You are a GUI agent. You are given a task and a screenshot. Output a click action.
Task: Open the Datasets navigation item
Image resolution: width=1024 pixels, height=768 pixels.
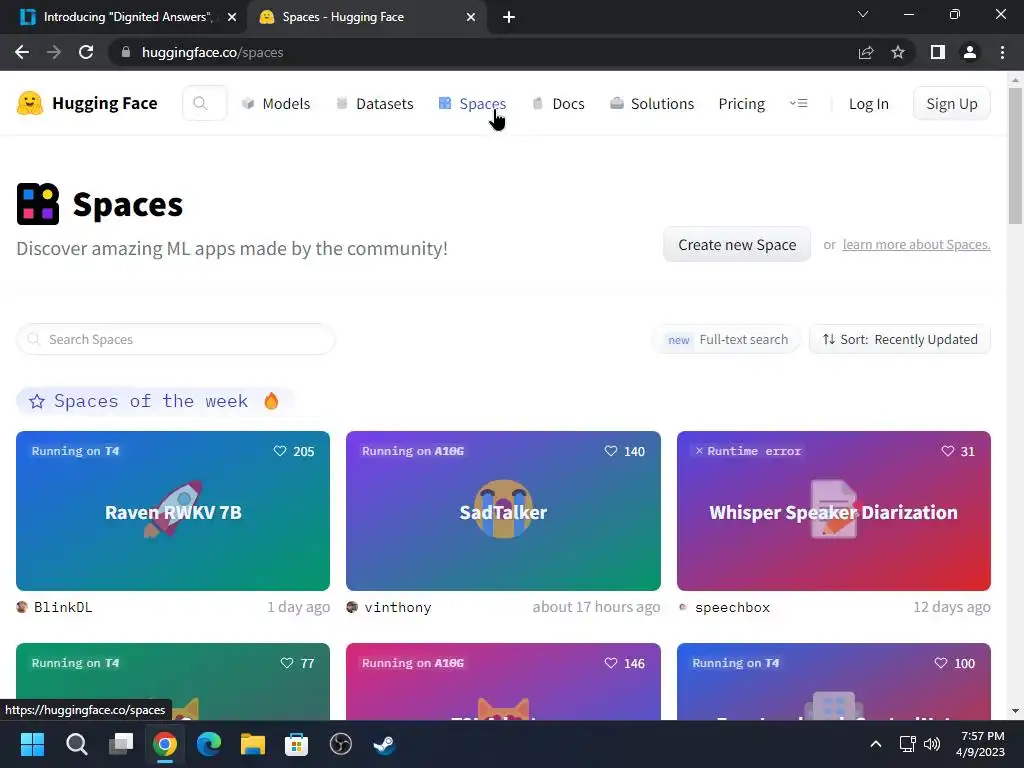tap(375, 104)
